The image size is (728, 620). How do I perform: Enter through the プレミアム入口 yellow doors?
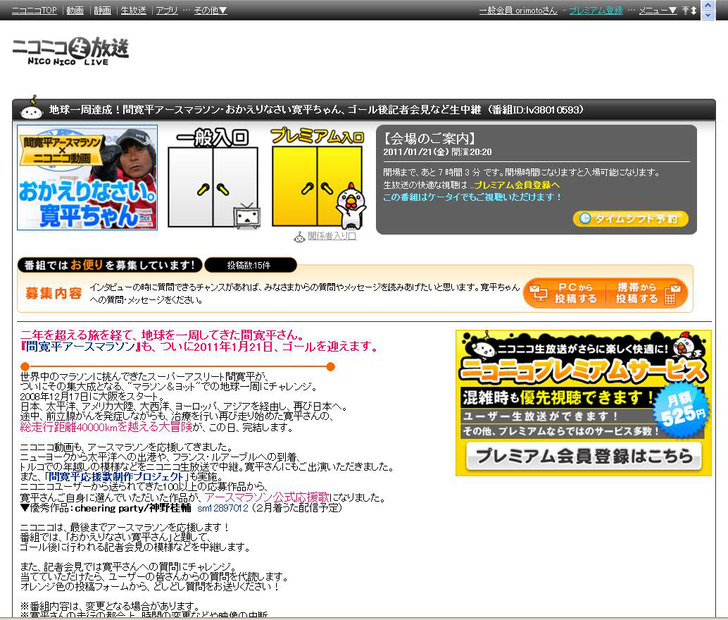[317, 186]
